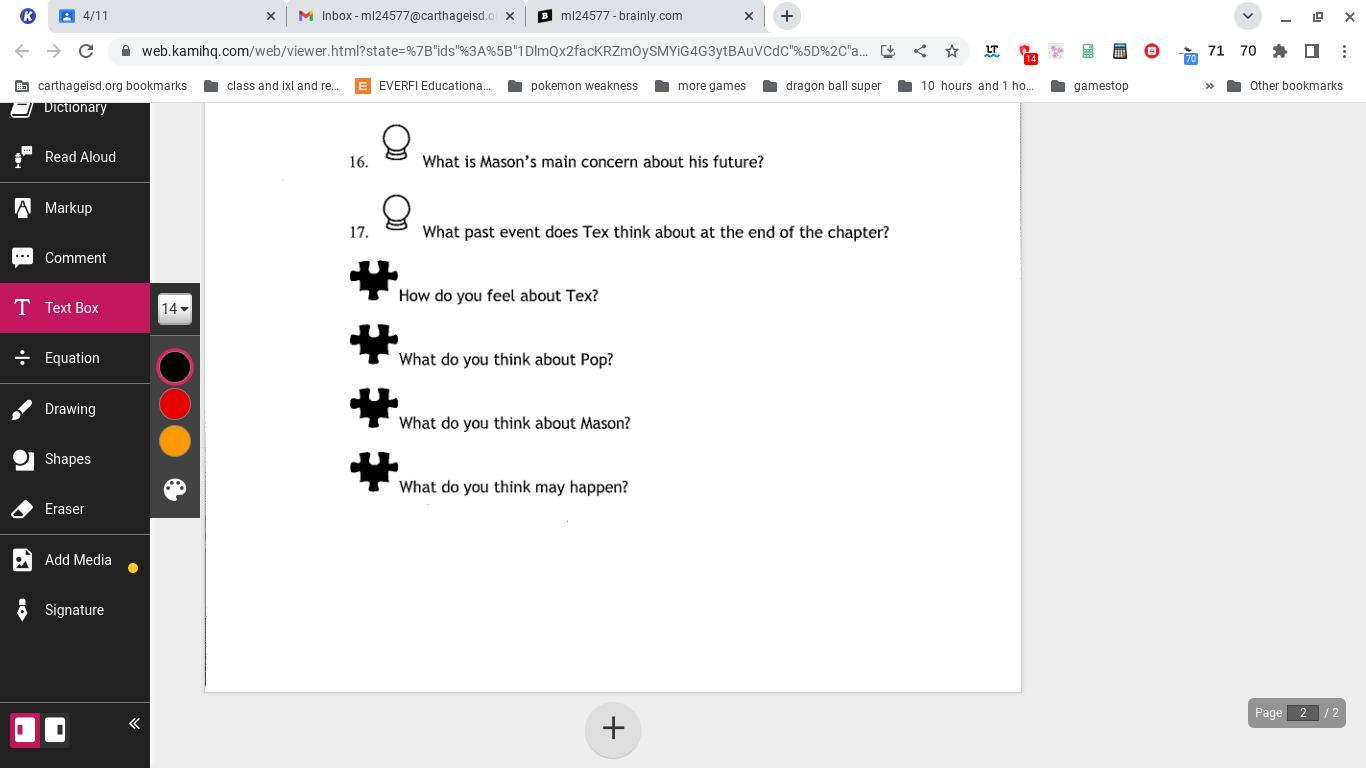
Task: Open the custom color palette icon
Action: coord(175,489)
